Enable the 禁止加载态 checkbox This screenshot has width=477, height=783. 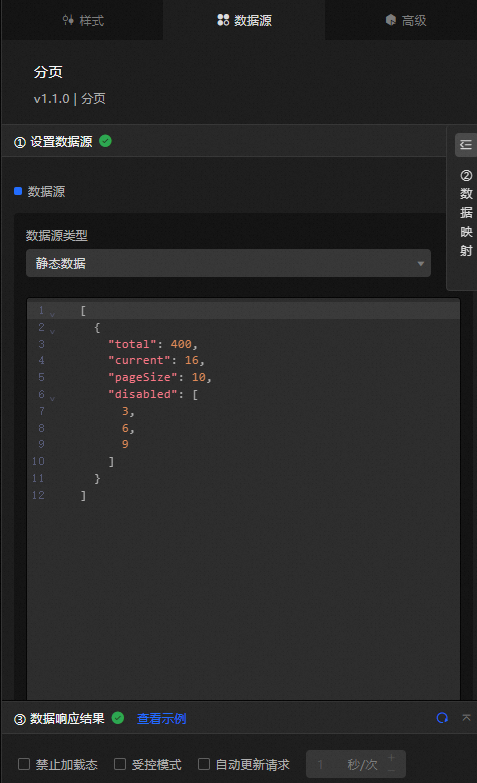pos(24,764)
